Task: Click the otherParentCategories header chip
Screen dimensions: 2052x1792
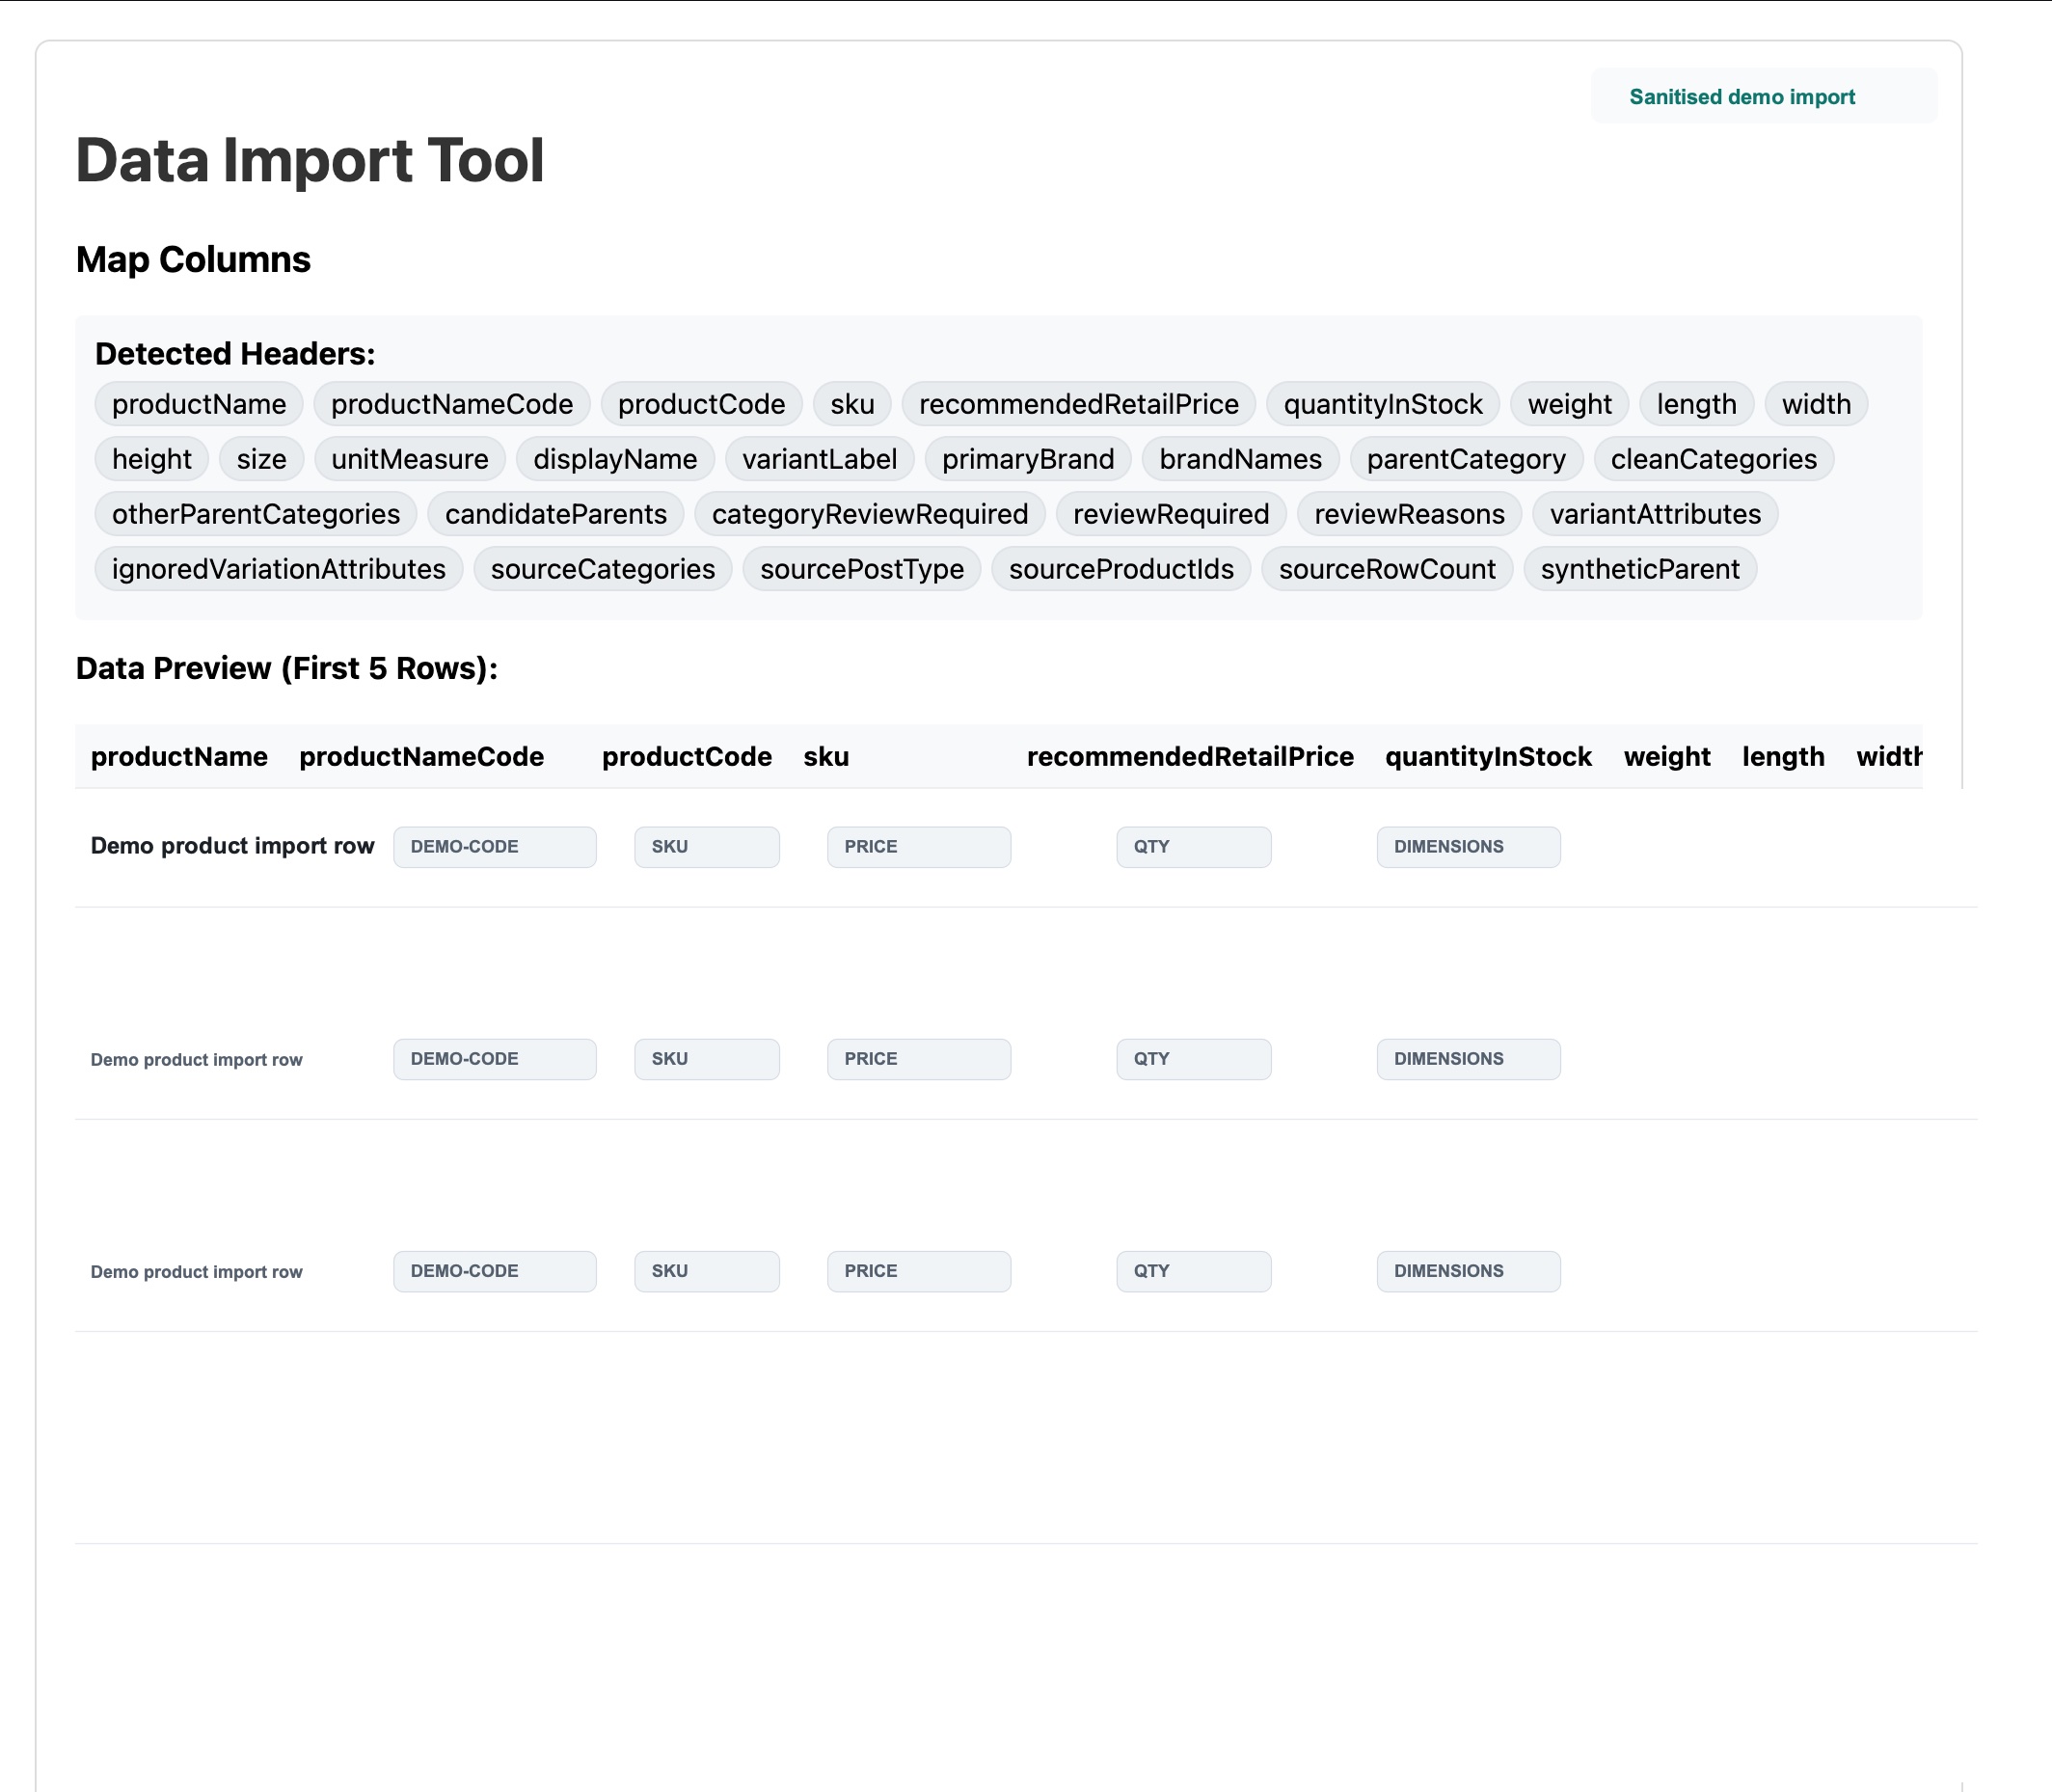Action: point(256,514)
